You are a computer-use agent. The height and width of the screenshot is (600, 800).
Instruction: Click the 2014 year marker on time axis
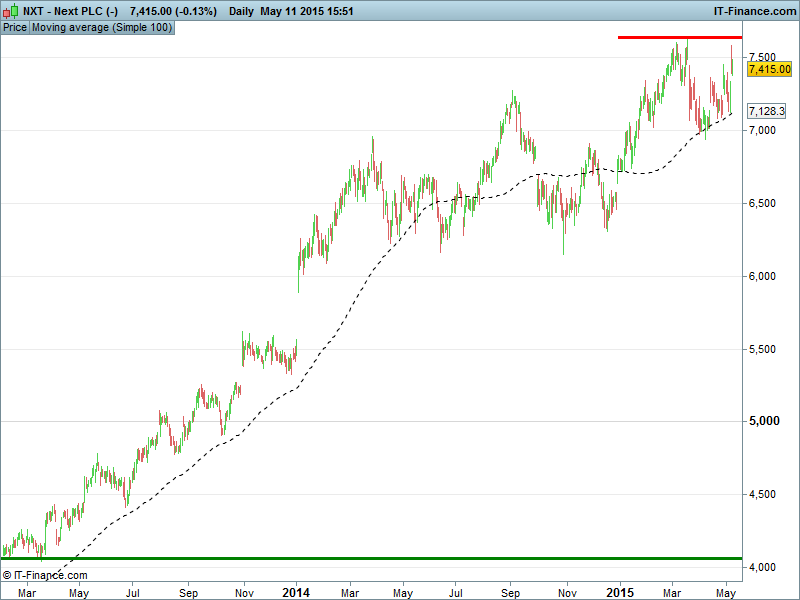297,592
